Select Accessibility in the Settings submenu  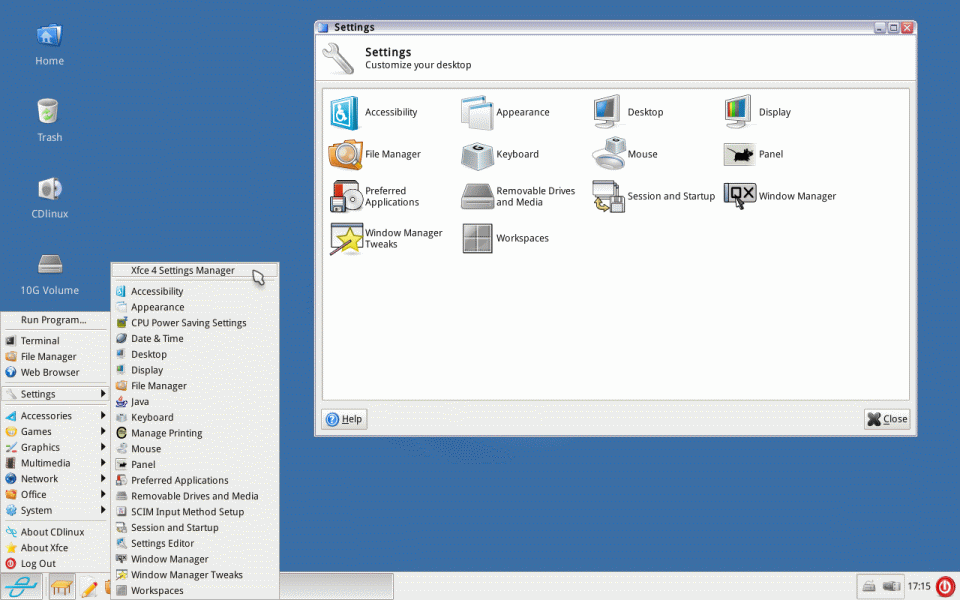(195, 292)
